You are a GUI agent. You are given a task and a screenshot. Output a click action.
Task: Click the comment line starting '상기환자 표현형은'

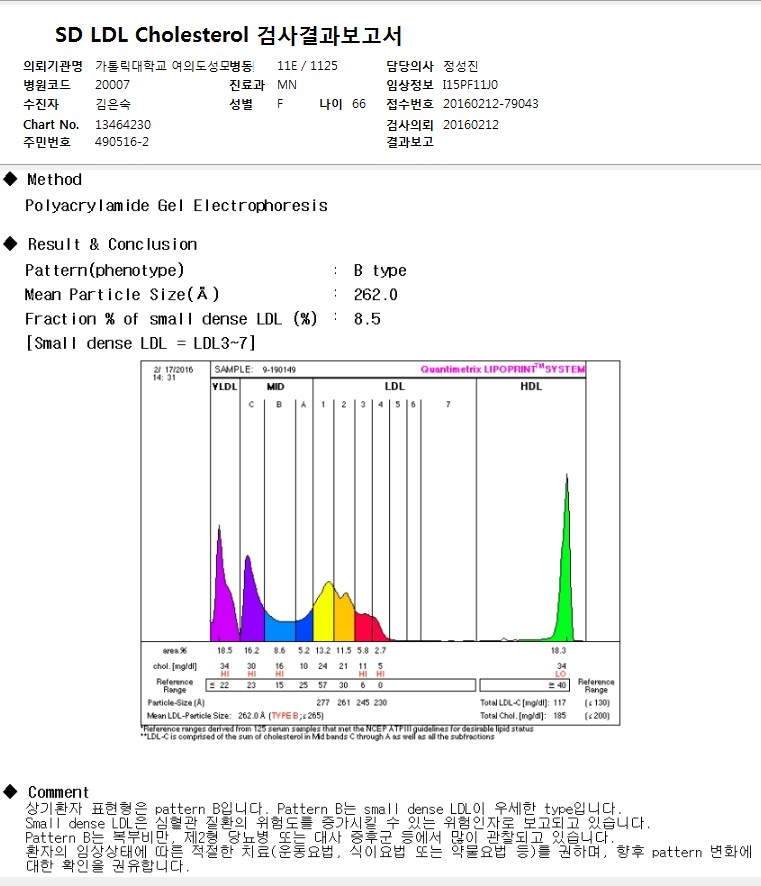pyautogui.click(x=323, y=809)
